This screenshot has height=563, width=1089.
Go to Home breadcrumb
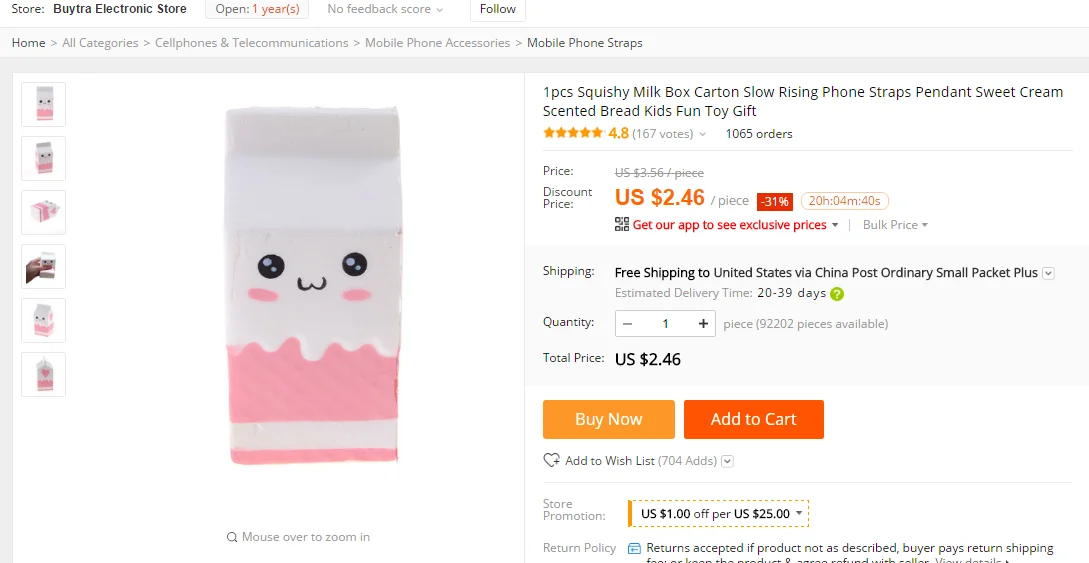pos(28,43)
